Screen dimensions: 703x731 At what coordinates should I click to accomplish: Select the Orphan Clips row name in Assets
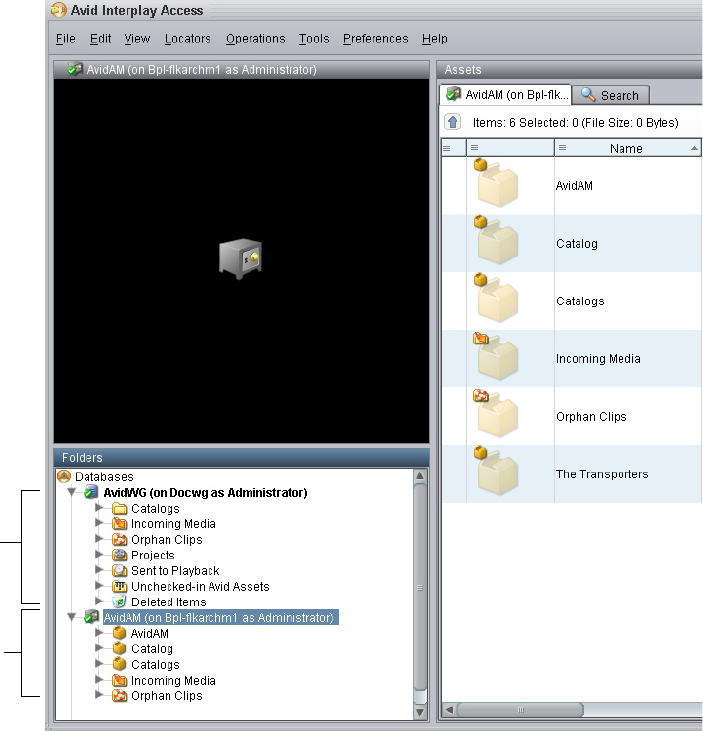591,416
